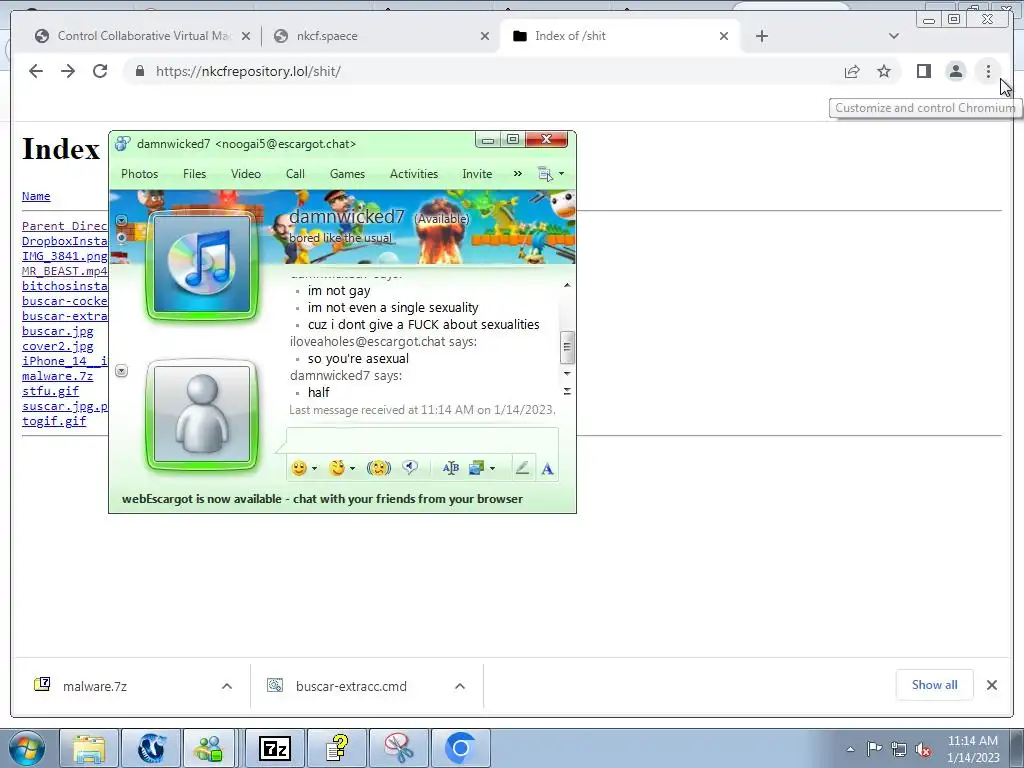1024x768 pixels.
Task: Click the damnwicked7 music note display picture
Action: point(202,265)
